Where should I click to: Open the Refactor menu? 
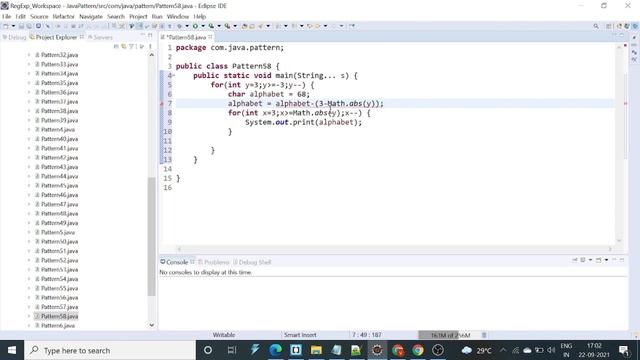click(x=64, y=16)
